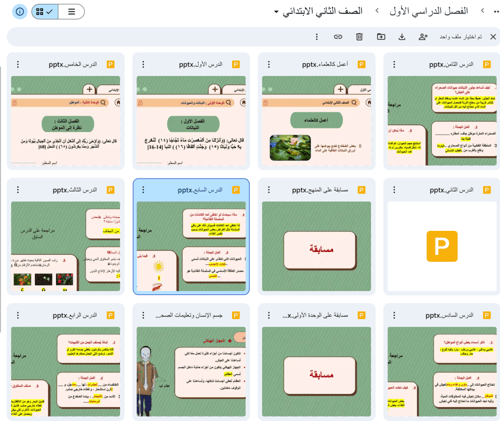
Task: Move selected file using folder icon
Action: click(381, 37)
